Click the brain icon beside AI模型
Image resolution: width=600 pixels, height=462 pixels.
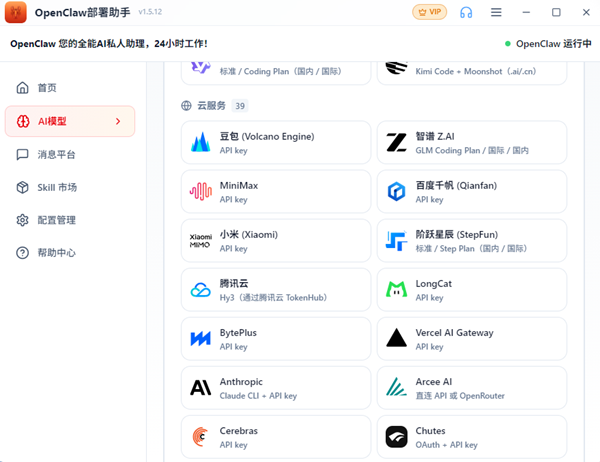click(x=23, y=121)
